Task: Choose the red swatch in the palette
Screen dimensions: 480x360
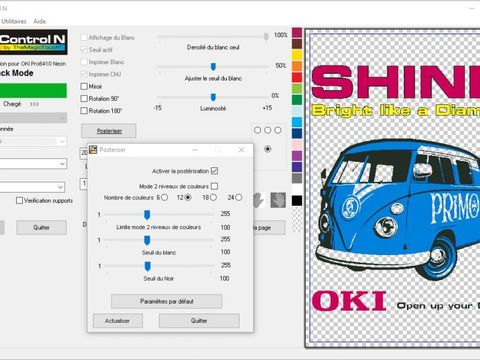Action: [297, 77]
